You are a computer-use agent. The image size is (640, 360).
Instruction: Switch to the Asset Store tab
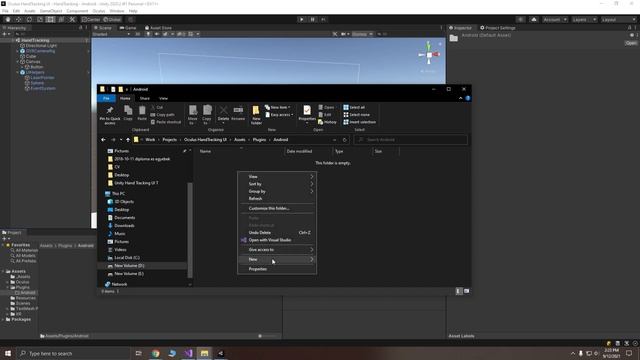click(158, 28)
